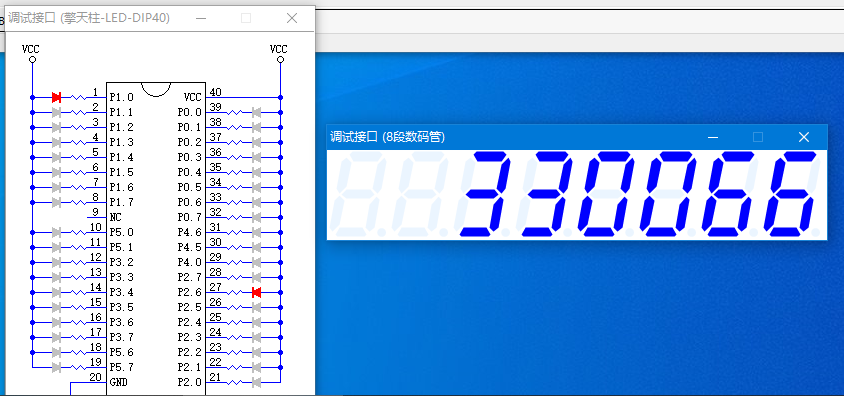Image resolution: width=844 pixels, height=396 pixels.
Task: Click the P2.6 pin label on the chip
Action: coord(189,293)
